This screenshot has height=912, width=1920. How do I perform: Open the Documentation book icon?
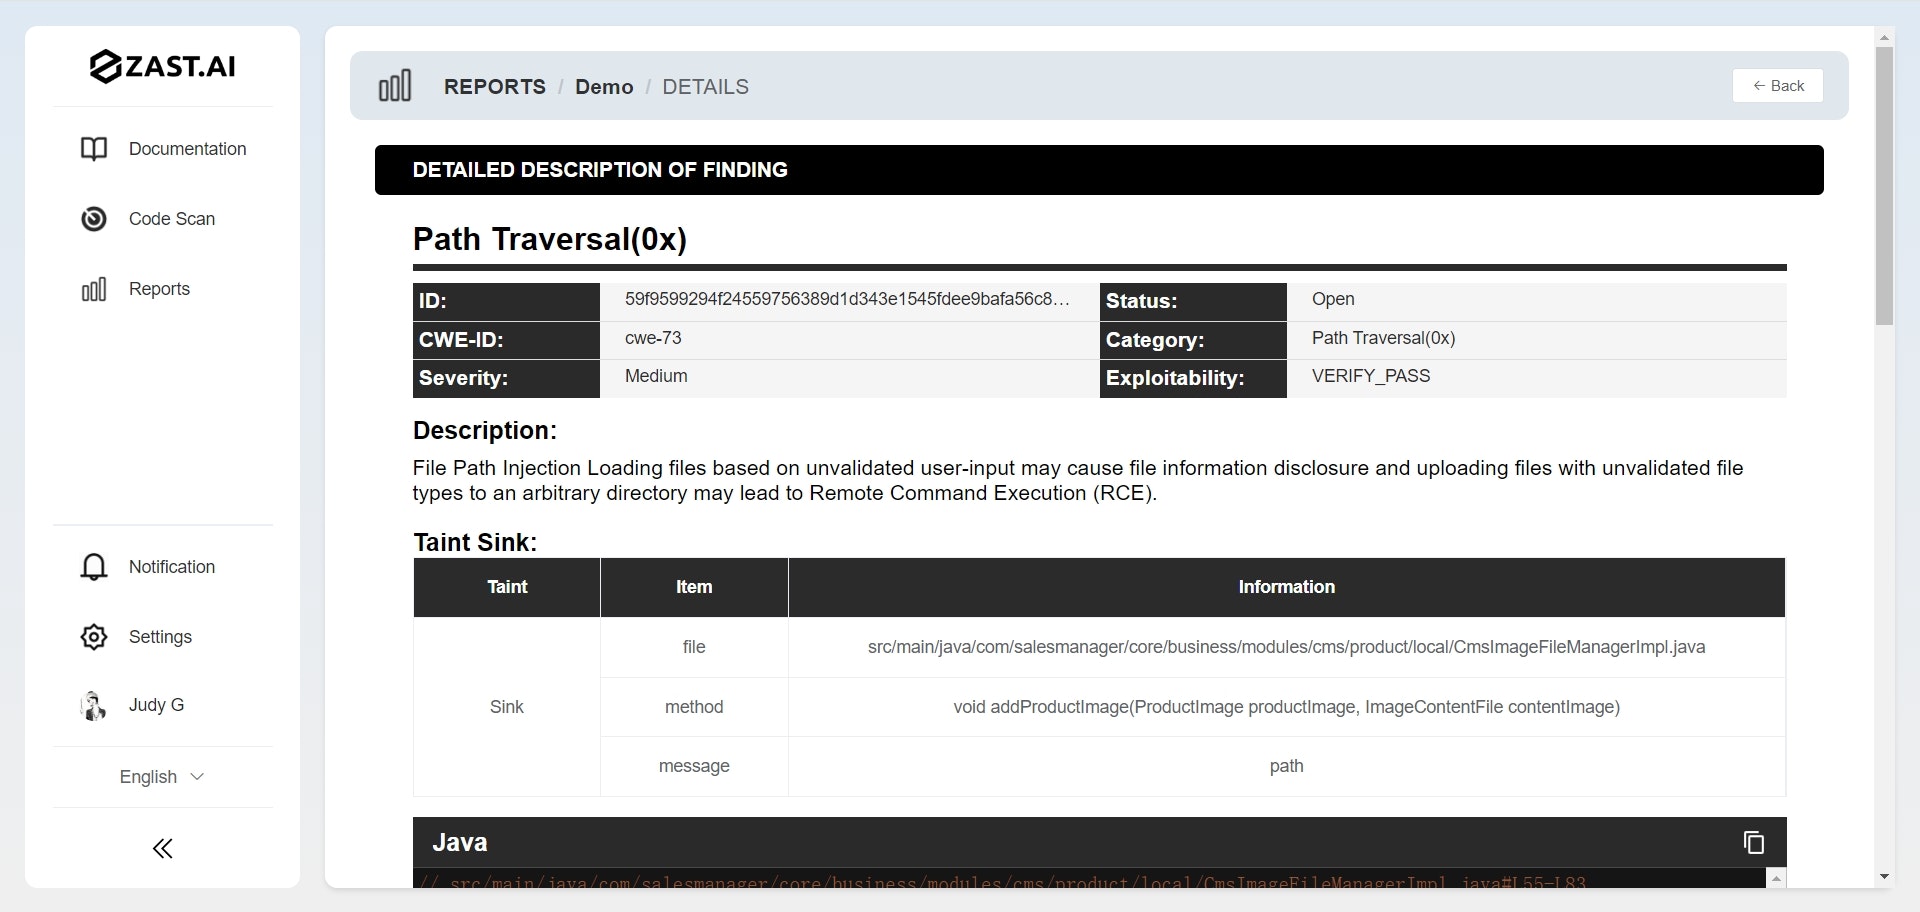click(94, 149)
